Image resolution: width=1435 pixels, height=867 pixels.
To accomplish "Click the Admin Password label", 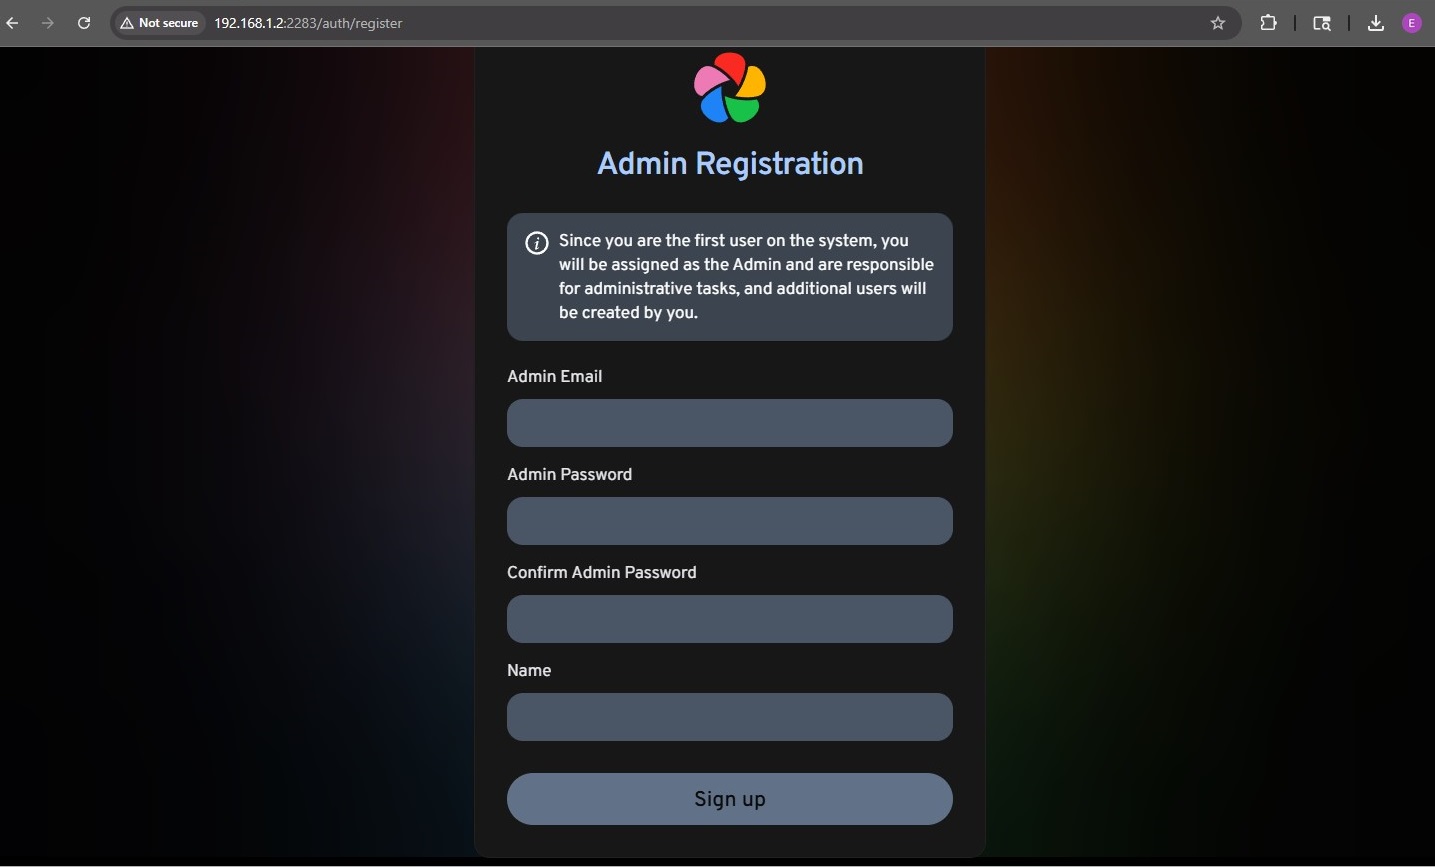I will pos(570,474).
